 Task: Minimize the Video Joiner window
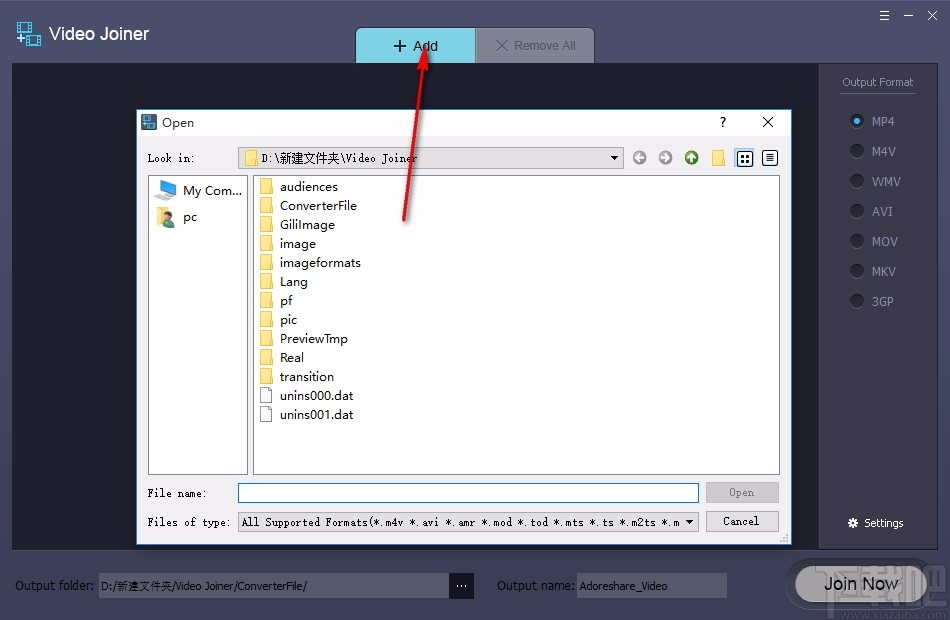click(908, 16)
